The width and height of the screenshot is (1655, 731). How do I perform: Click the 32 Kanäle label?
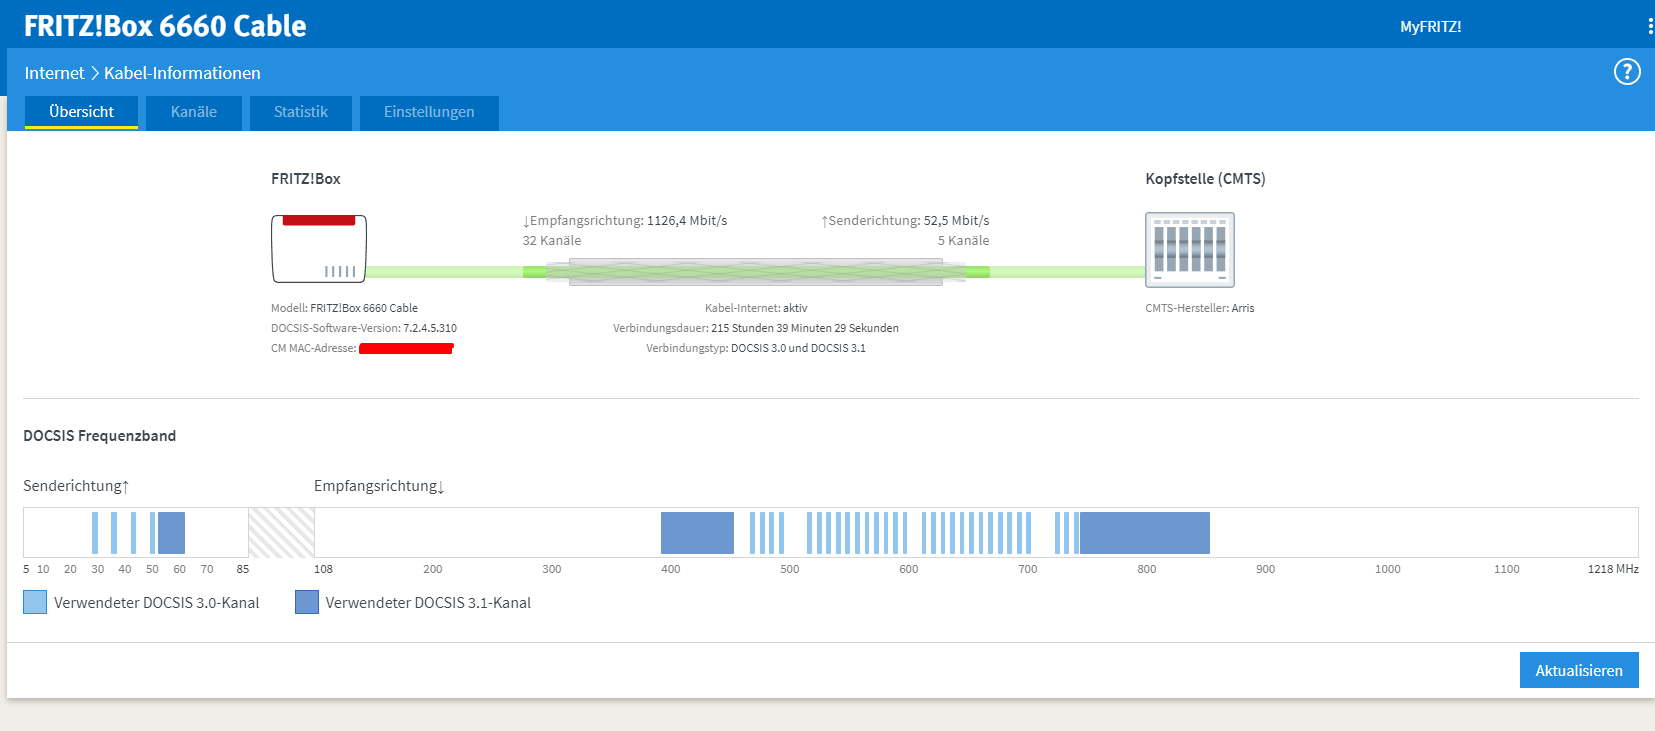(x=551, y=241)
